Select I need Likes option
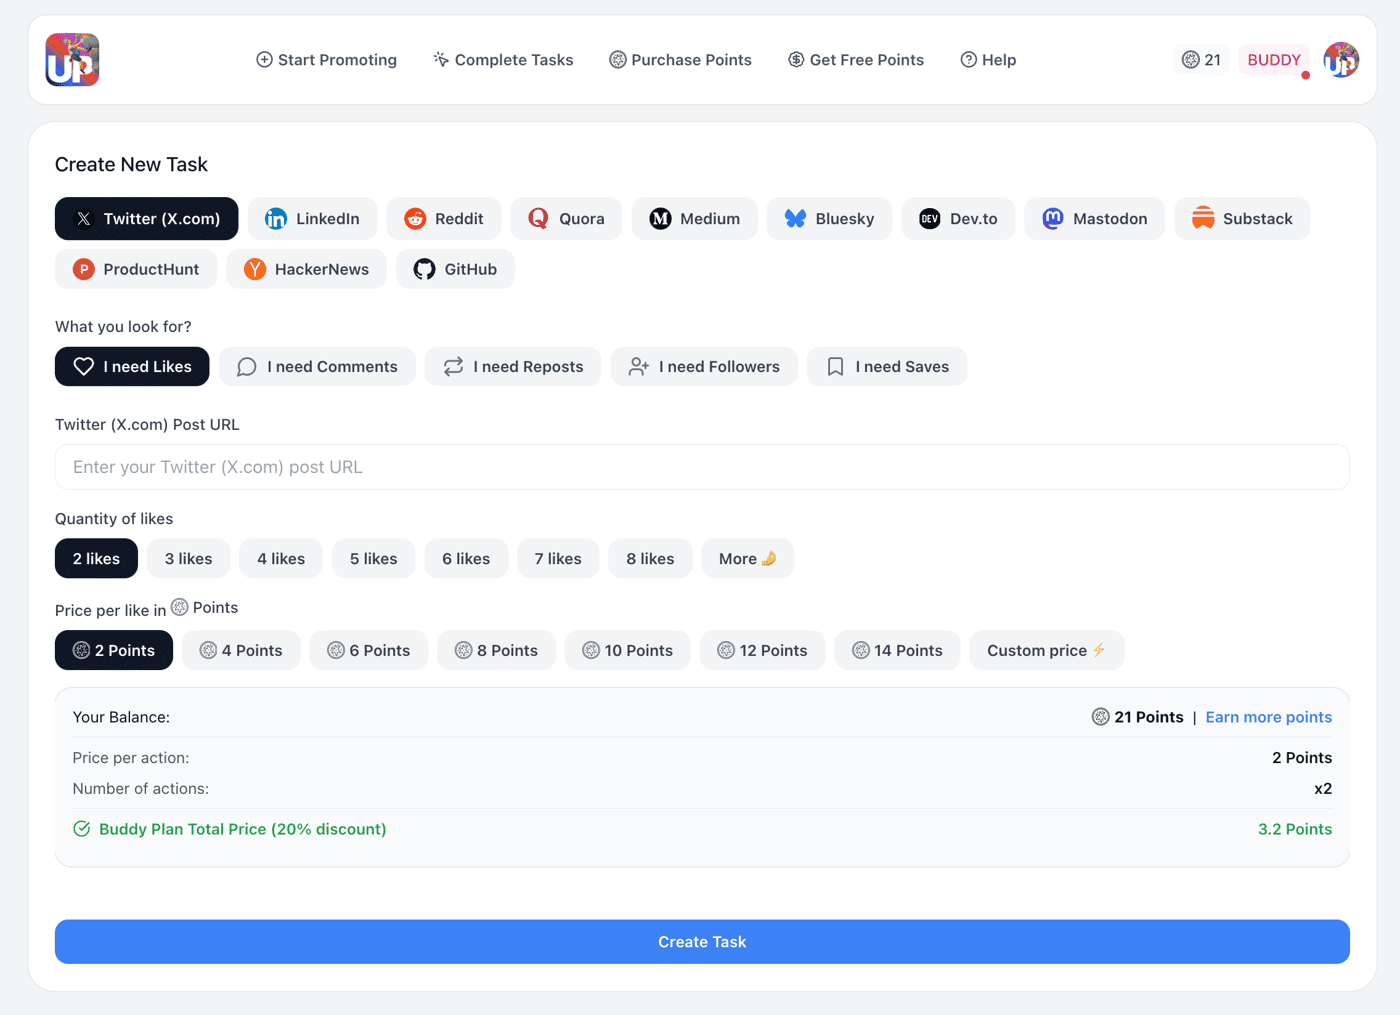1400x1015 pixels. pyautogui.click(x=132, y=367)
